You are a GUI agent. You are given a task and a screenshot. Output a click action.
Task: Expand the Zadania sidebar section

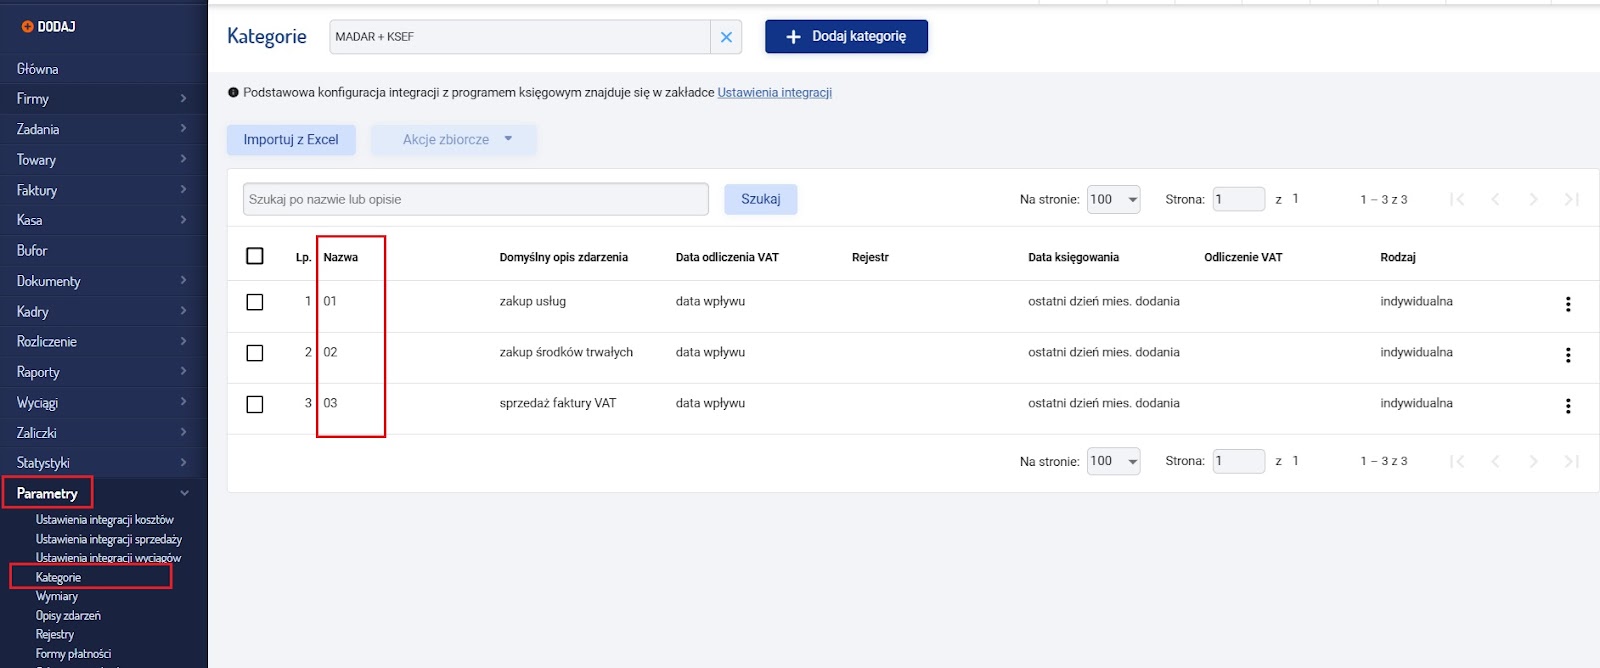point(104,129)
